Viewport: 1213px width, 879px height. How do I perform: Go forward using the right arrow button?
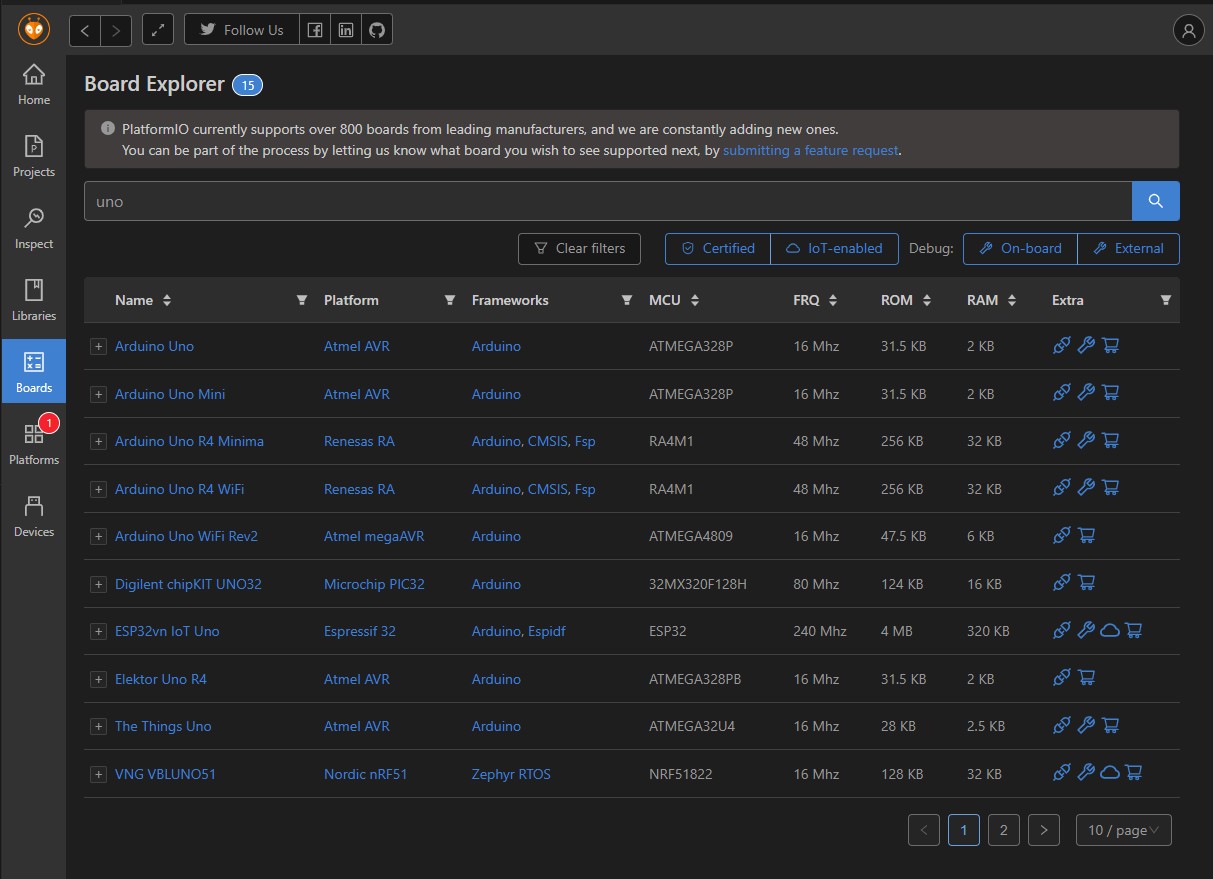[116, 30]
